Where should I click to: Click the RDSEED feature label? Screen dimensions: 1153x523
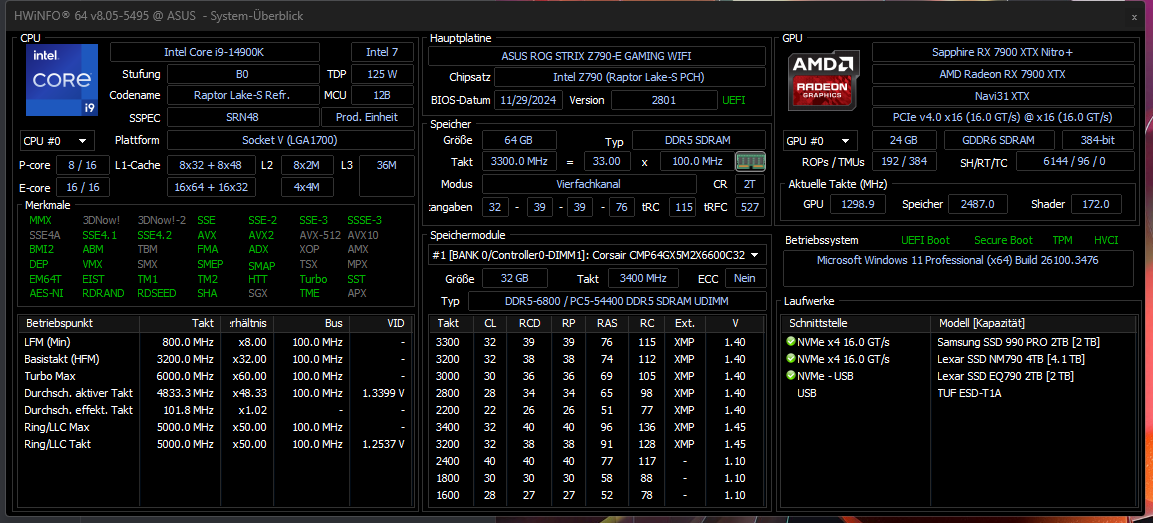(x=156, y=293)
